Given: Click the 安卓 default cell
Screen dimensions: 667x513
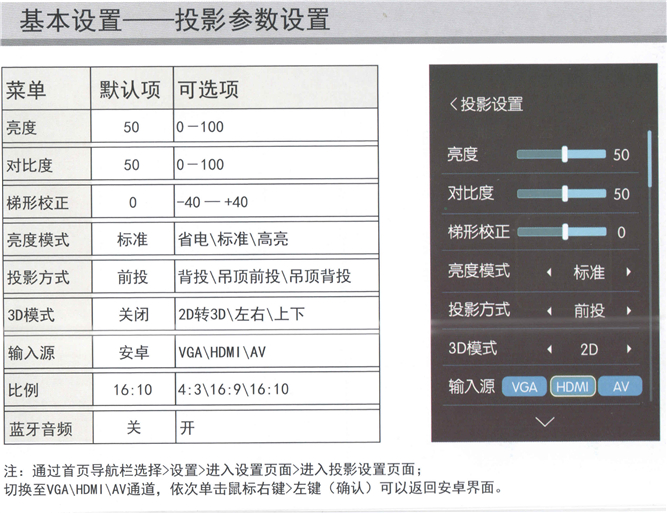Looking at the screenshot, I should (x=134, y=352).
